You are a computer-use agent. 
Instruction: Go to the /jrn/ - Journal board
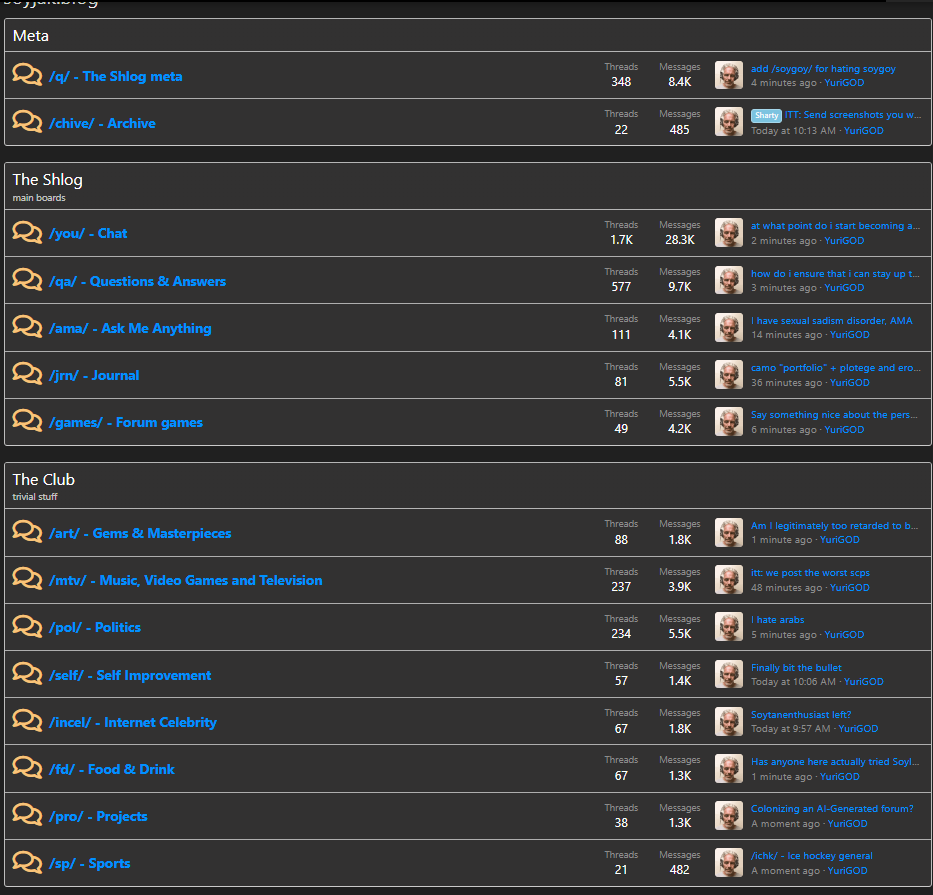point(94,375)
